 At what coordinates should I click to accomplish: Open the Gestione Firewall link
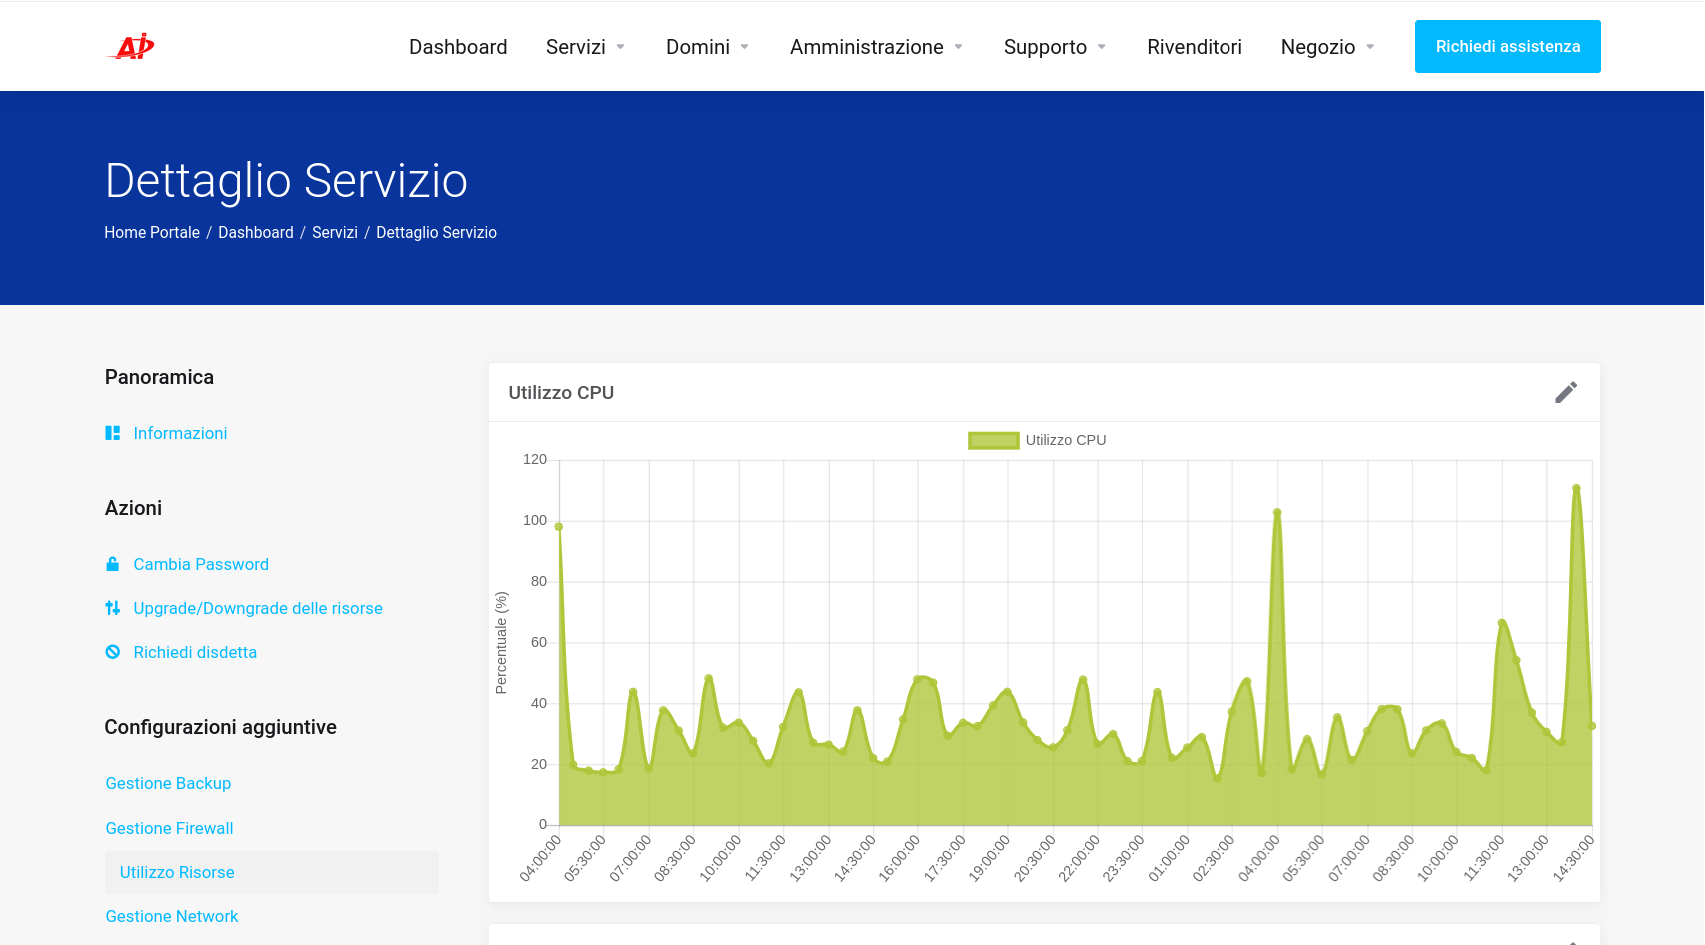(169, 828)
